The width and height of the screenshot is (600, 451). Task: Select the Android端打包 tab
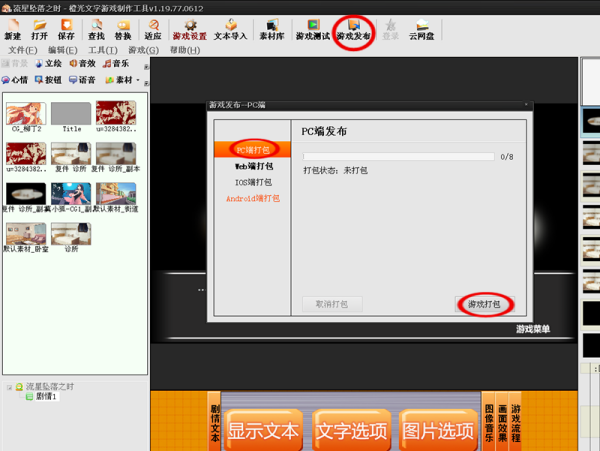coord(253,198)
